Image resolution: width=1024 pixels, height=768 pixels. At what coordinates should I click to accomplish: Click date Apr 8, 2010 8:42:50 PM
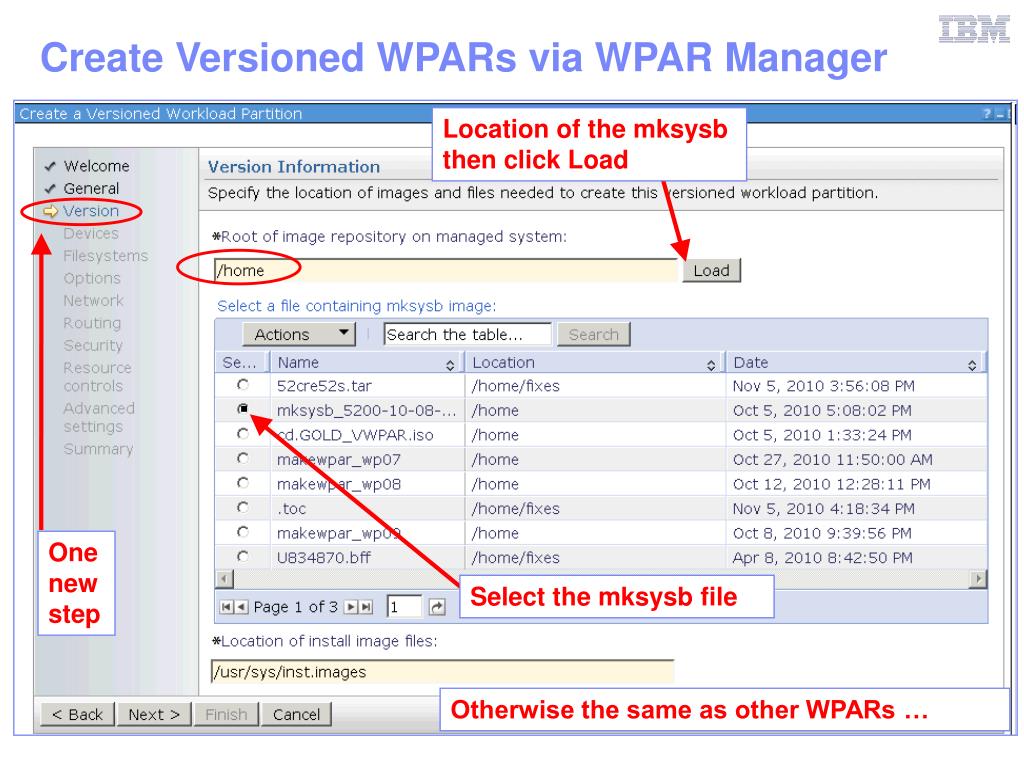pyautogui.click(x=822, y=558)
